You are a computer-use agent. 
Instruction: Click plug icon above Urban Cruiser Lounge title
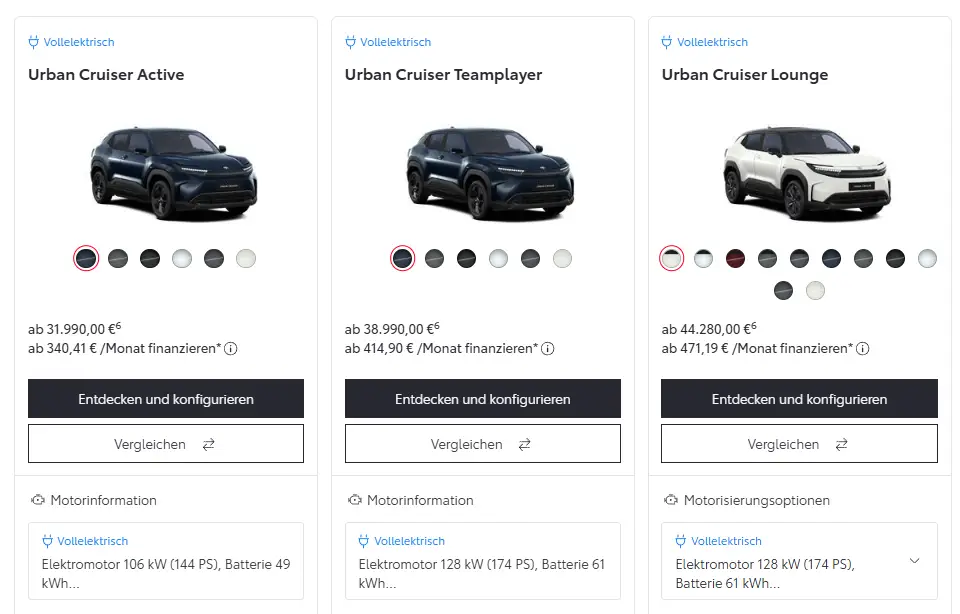coord(667,42)
